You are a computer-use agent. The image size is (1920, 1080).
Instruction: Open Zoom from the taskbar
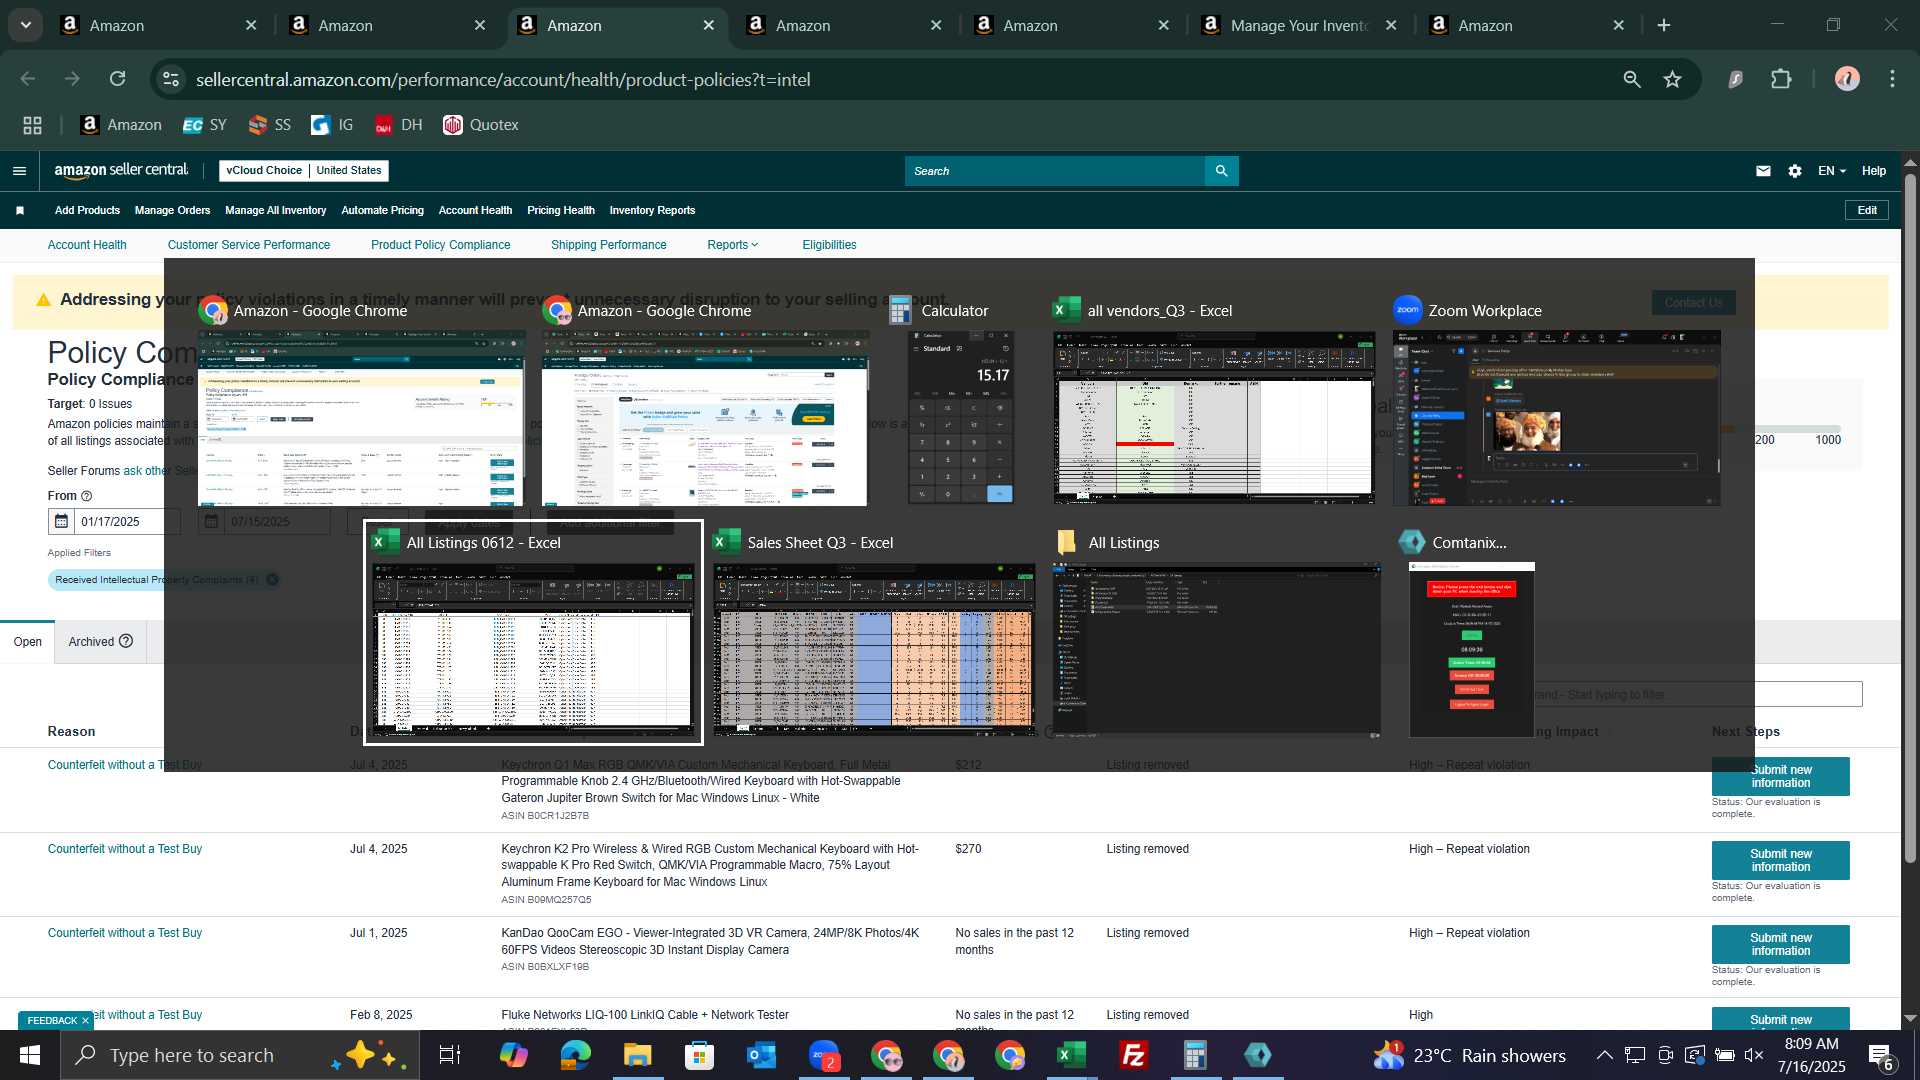tap(823, 1055)
